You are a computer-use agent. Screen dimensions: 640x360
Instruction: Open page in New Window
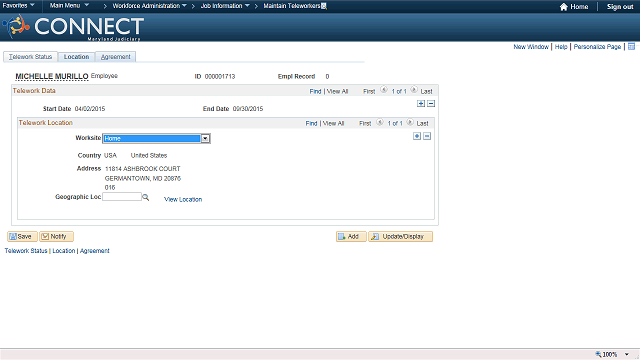click(x=531, y=47)
